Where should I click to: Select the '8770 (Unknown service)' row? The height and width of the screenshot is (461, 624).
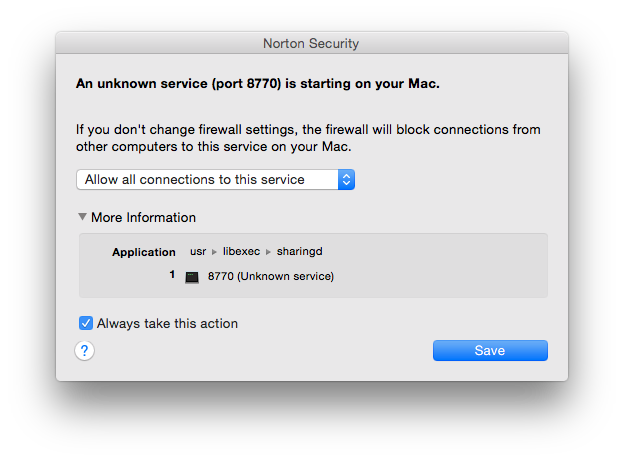point(271,276)
